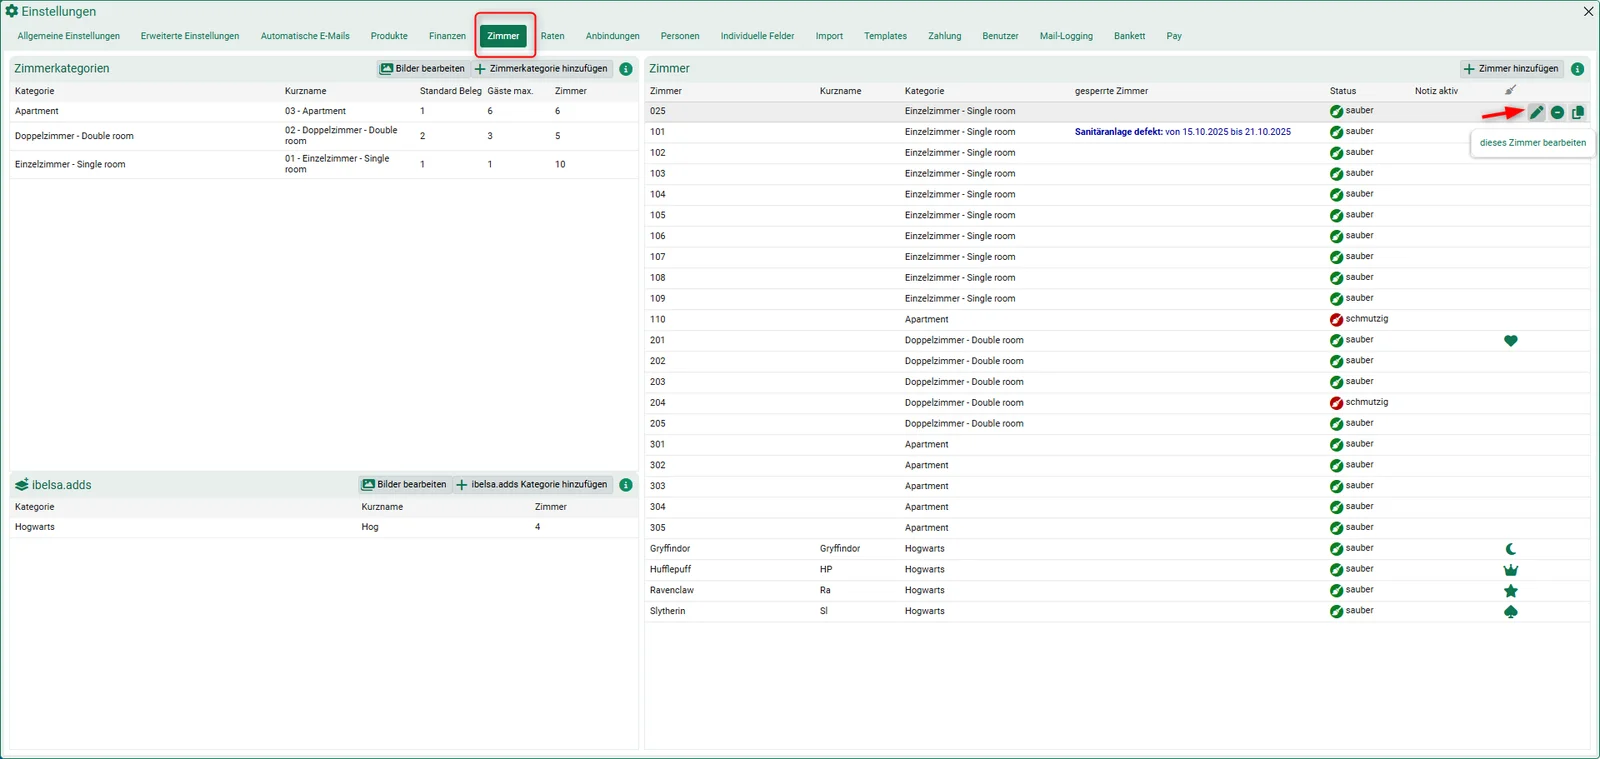Click the pencil icon to edit room 025
The height and width of the screenshot is (759, 1600).
pyautogui.click(x=1537, y=112)
